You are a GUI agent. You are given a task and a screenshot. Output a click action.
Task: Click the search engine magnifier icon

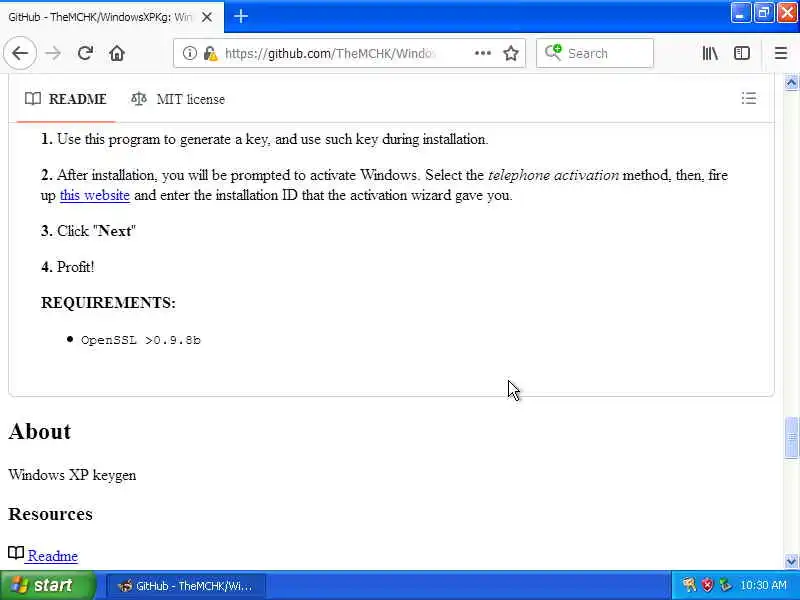(553, 53)
